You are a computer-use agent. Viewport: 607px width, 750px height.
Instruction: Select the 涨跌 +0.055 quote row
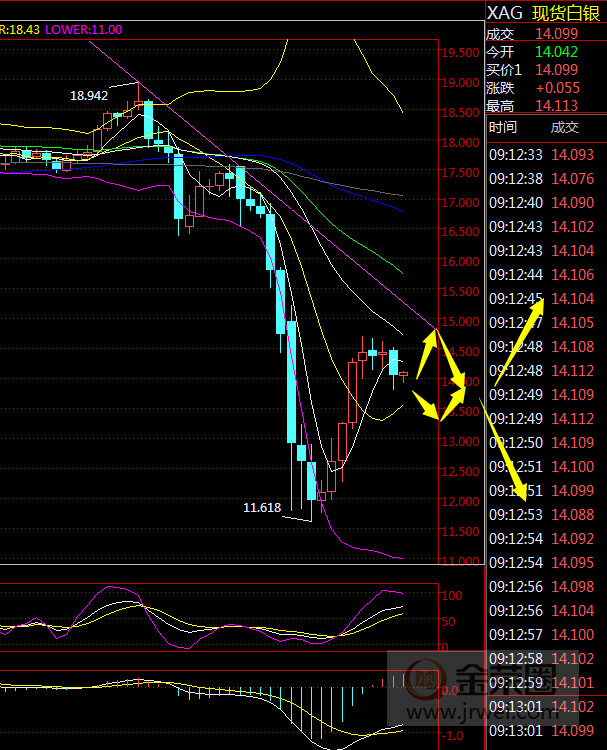(545, 88)
